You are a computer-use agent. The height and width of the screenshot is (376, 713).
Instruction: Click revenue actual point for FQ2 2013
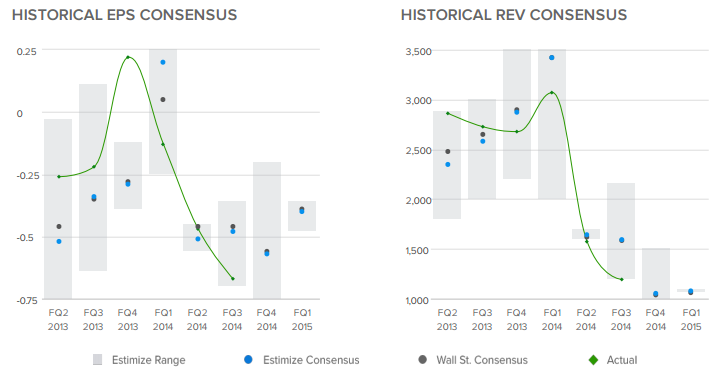click(x=448, y=113)
